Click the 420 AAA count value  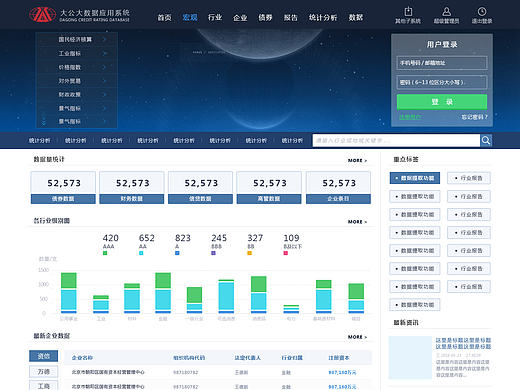pos(110,238)
